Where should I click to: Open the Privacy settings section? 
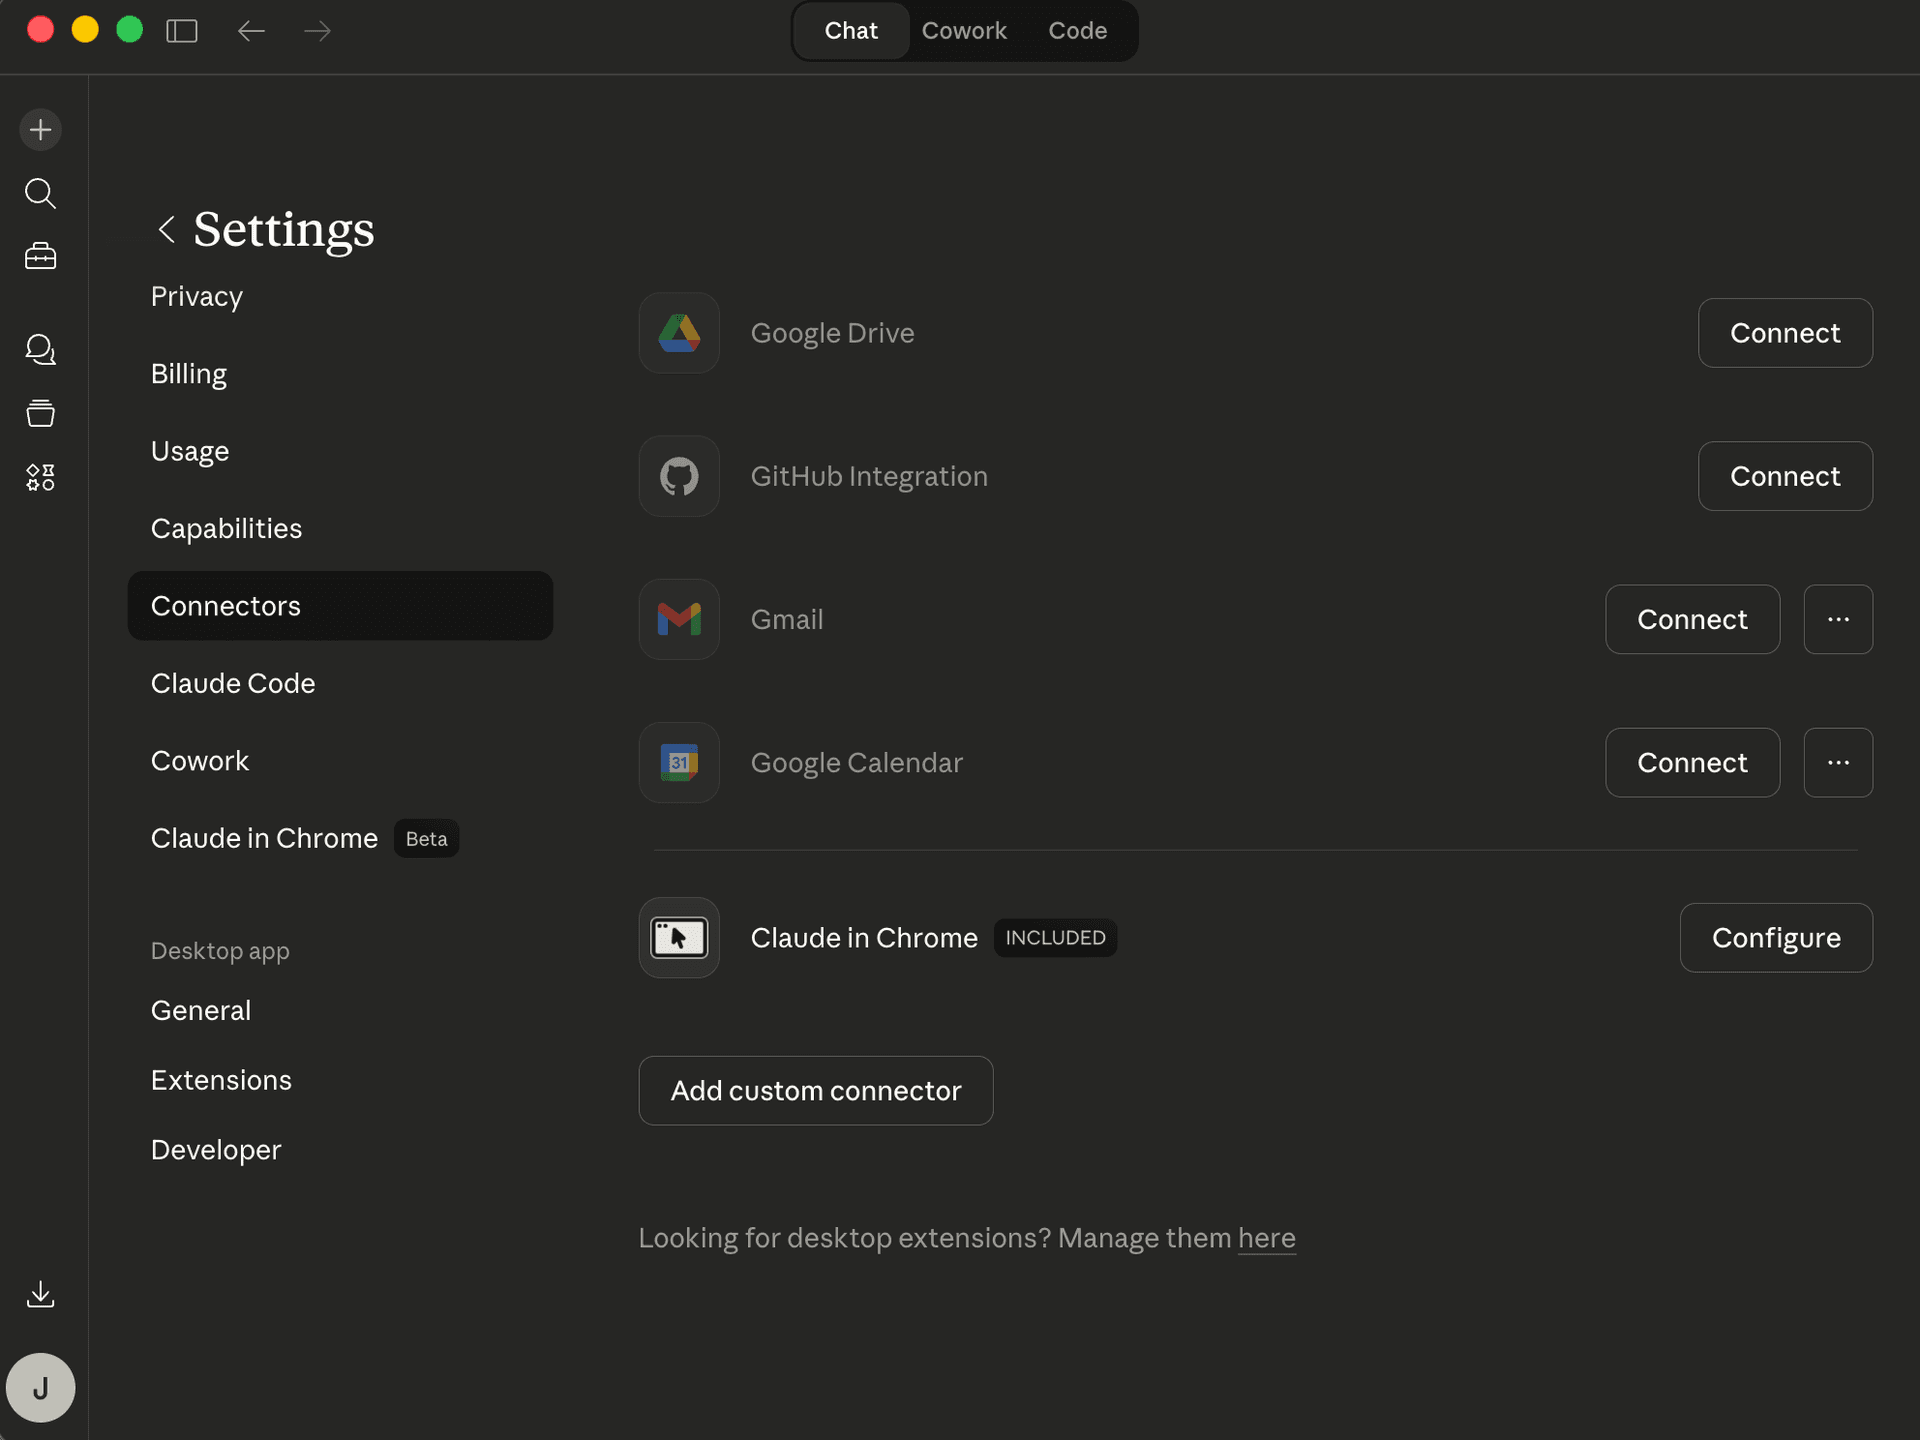(196, 296)
